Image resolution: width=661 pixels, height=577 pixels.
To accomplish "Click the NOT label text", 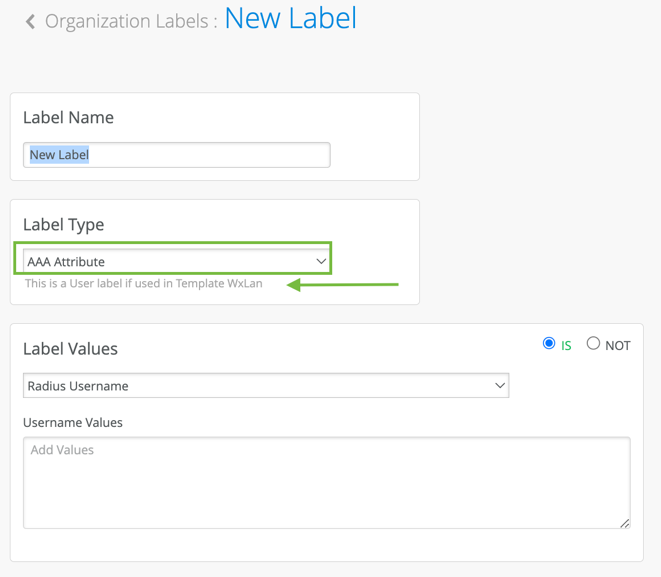I will point(618,345).
